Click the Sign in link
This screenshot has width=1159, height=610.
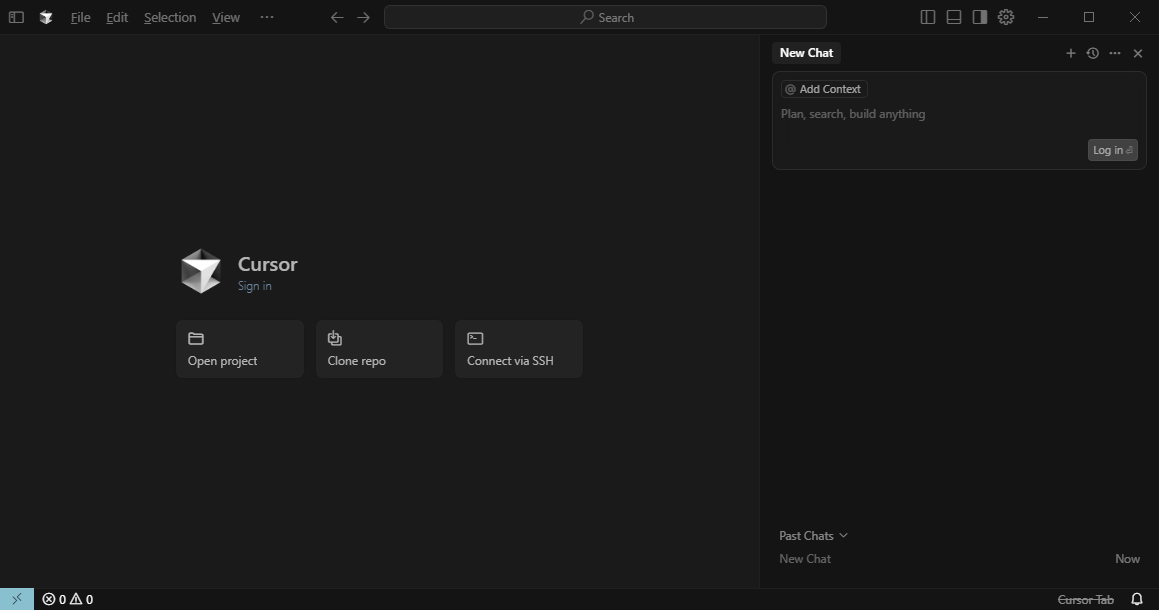pos(254,286)
